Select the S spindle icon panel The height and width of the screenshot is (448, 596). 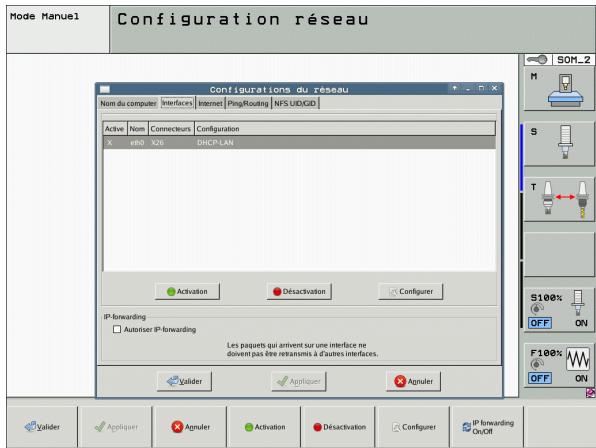click(x=559, y=144)
